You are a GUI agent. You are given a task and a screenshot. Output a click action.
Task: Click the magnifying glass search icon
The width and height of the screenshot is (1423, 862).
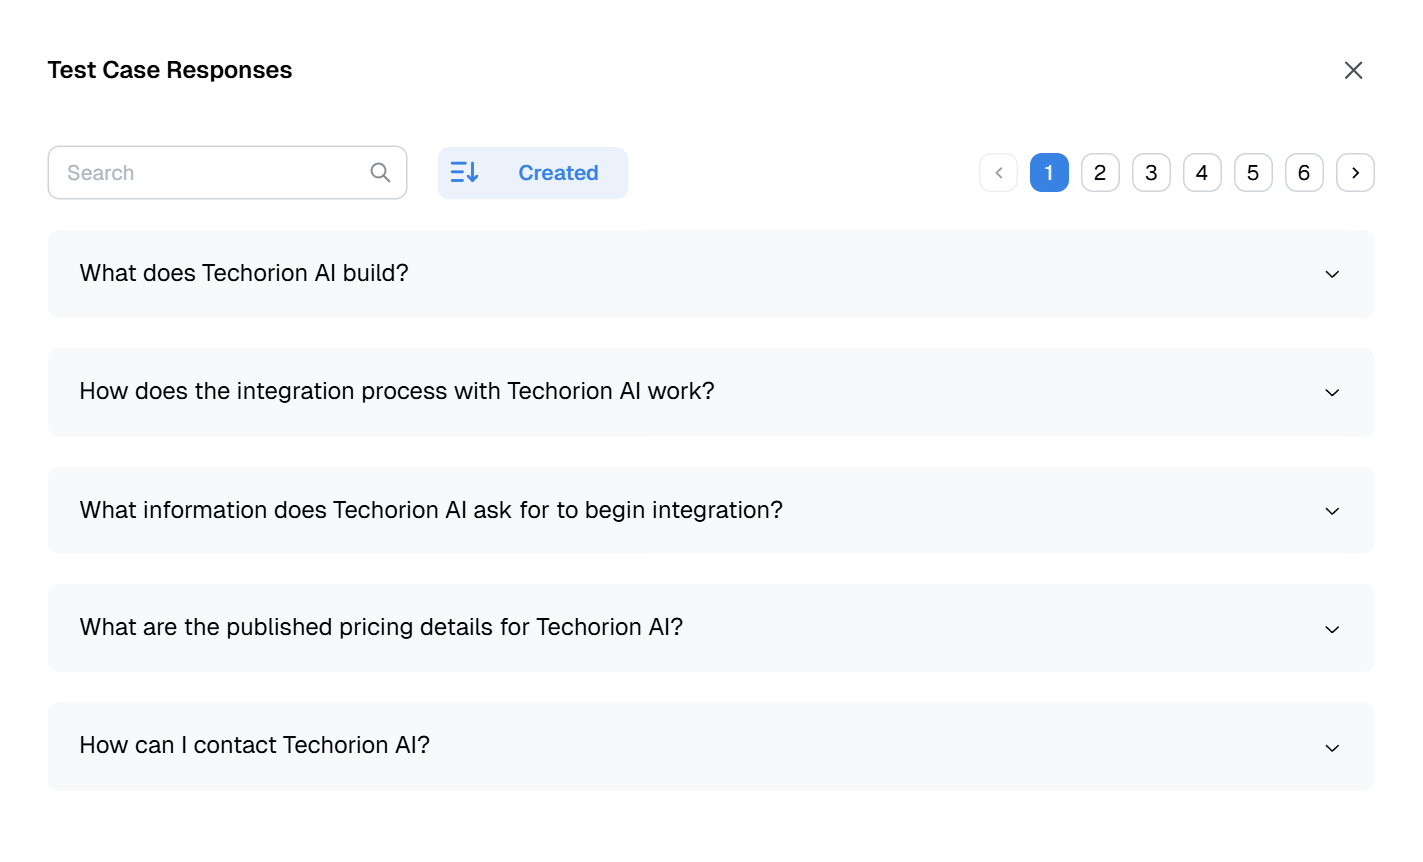click(380, 173)
